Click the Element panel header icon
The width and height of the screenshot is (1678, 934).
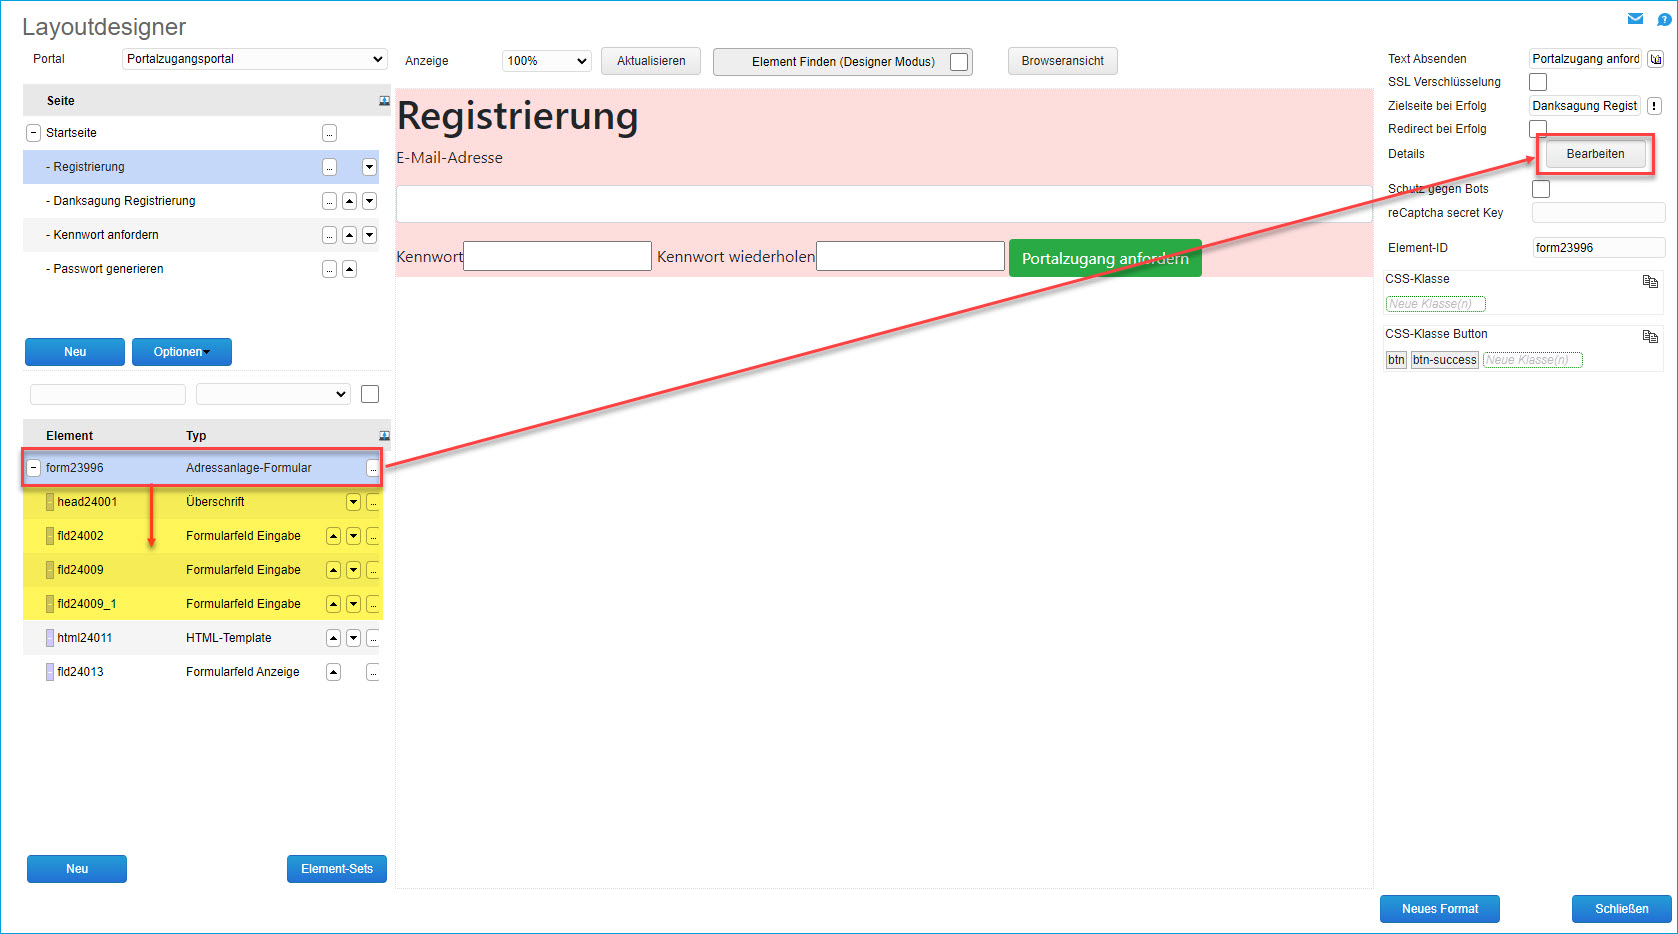click(384, 436)
